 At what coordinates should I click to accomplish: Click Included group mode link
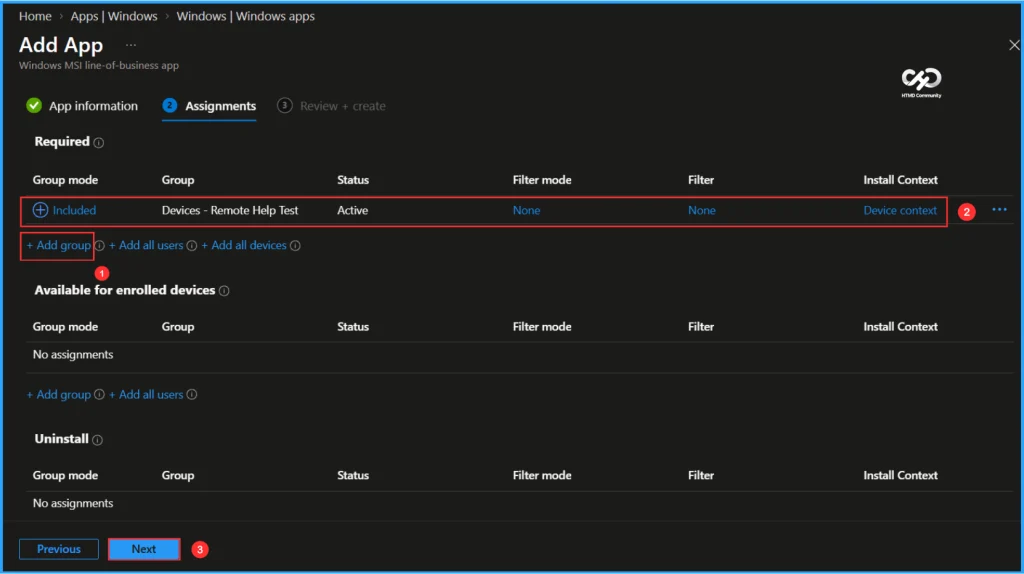(74, 210)
